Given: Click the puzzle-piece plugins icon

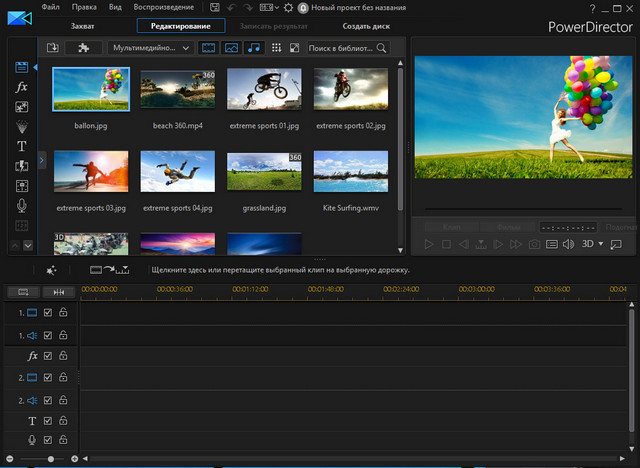Looking at the screenshot, I should click(x=83, y=47).
